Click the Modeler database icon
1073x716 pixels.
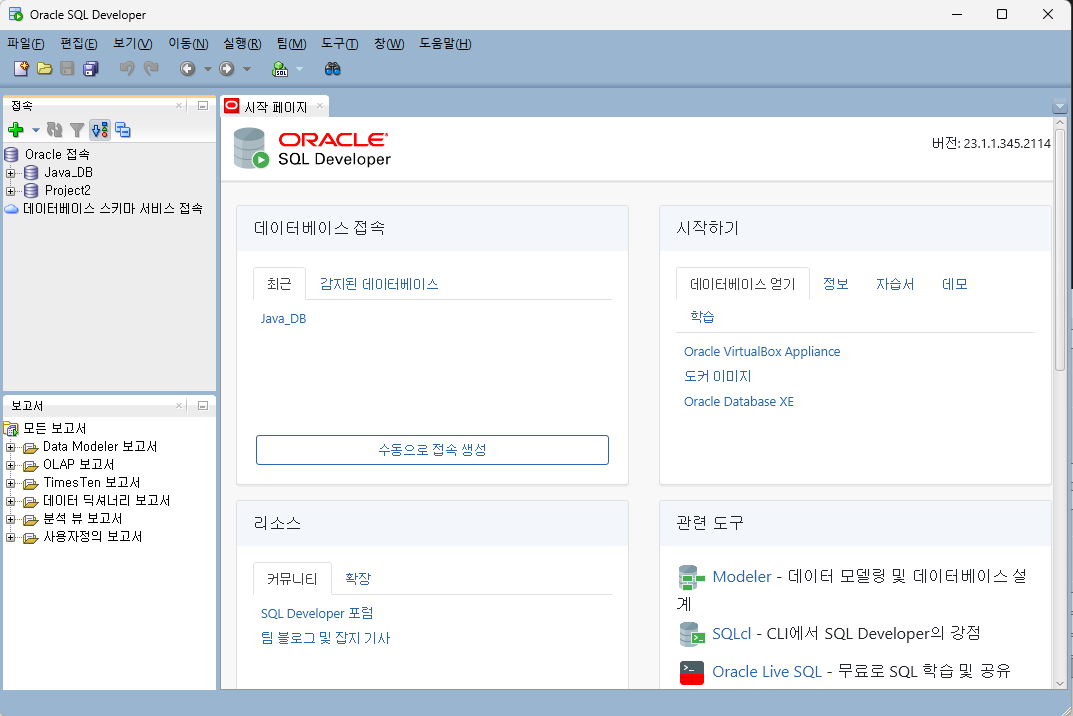(x=691, y=577)
